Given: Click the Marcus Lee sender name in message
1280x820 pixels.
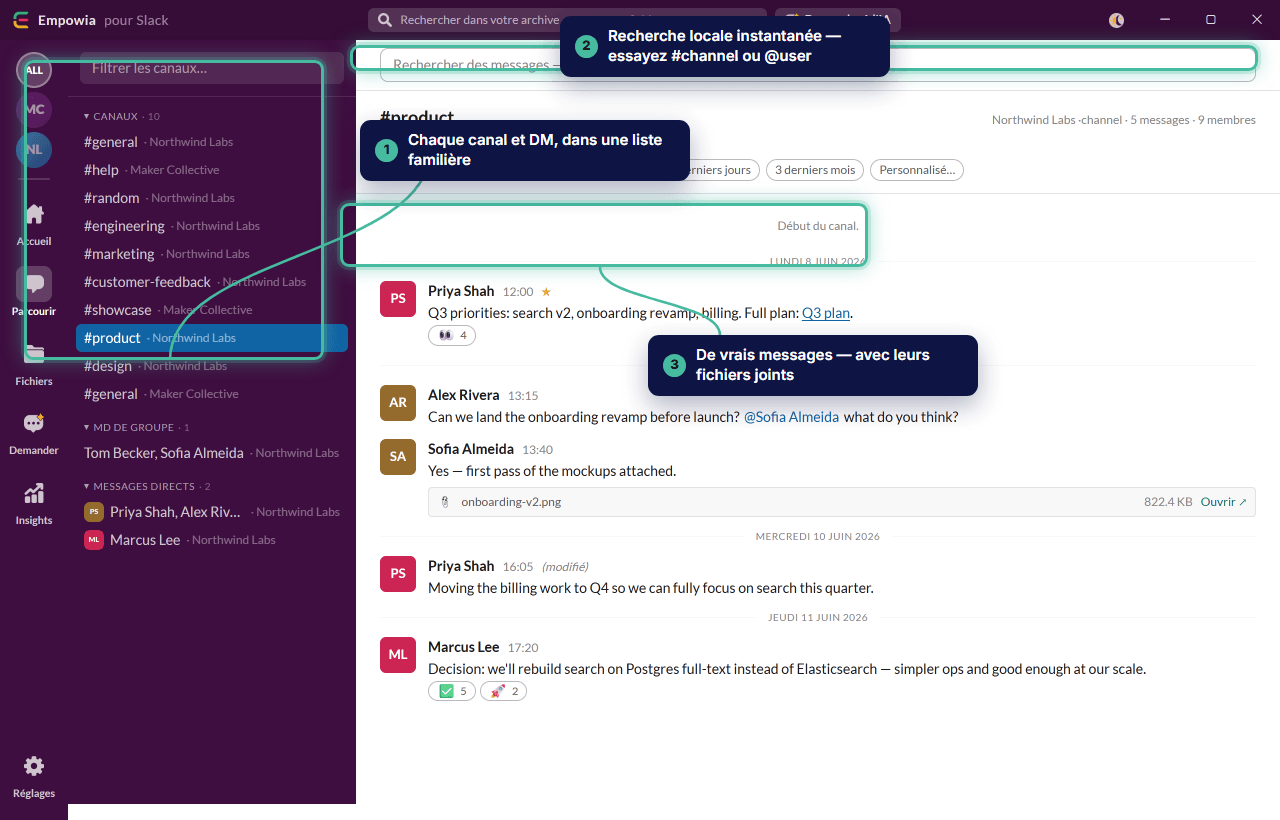Looking at the screenshot, I should click(x=464, y=648).
